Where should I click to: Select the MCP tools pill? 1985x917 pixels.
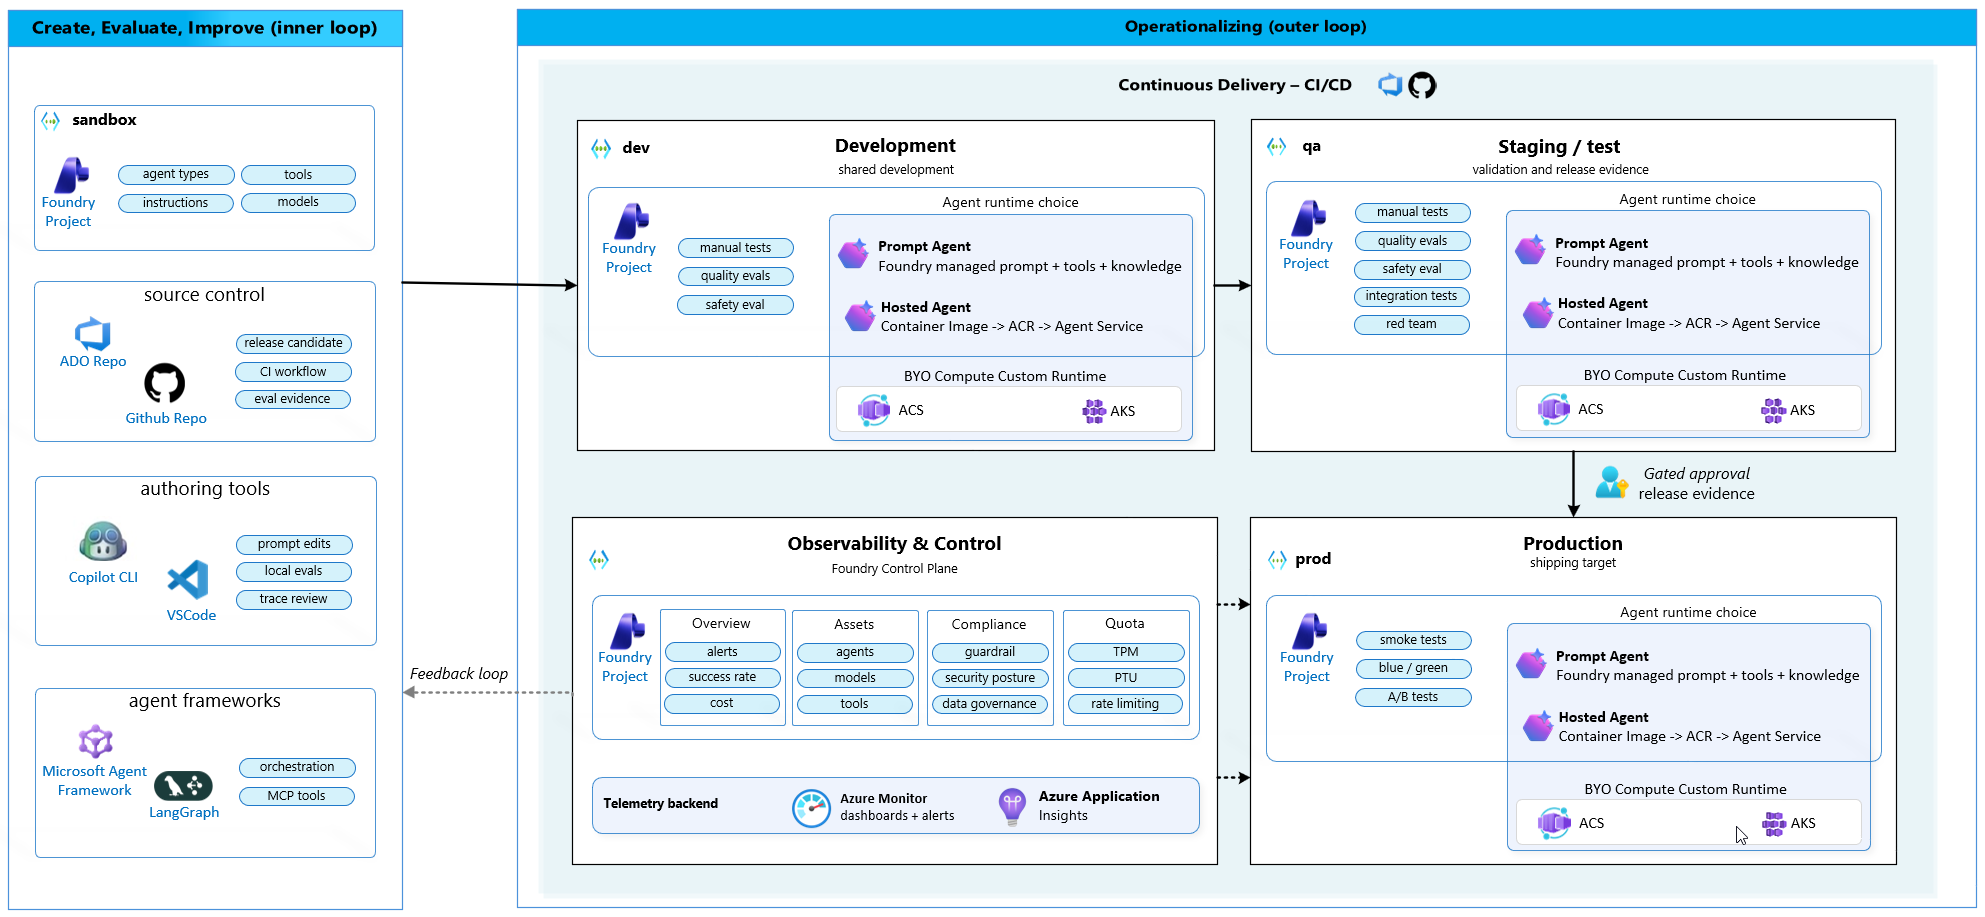(297, 796)
